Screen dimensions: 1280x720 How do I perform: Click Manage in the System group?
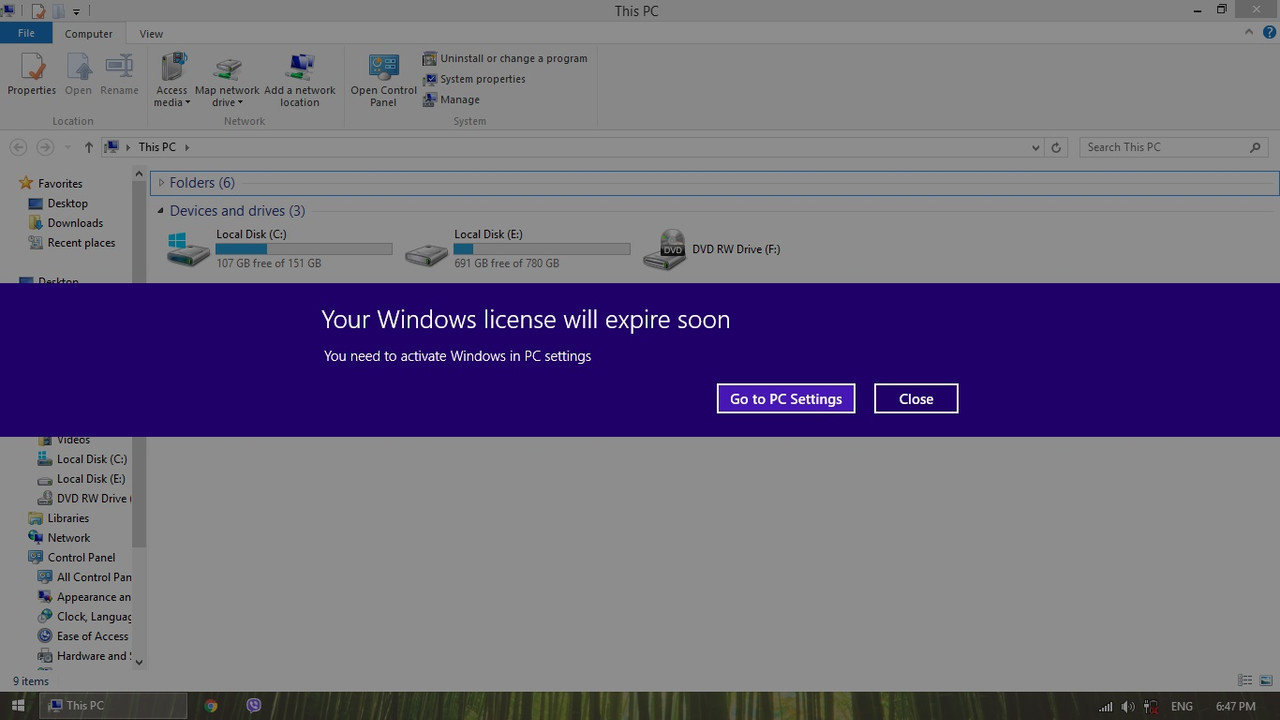click(x=451, y=99)
